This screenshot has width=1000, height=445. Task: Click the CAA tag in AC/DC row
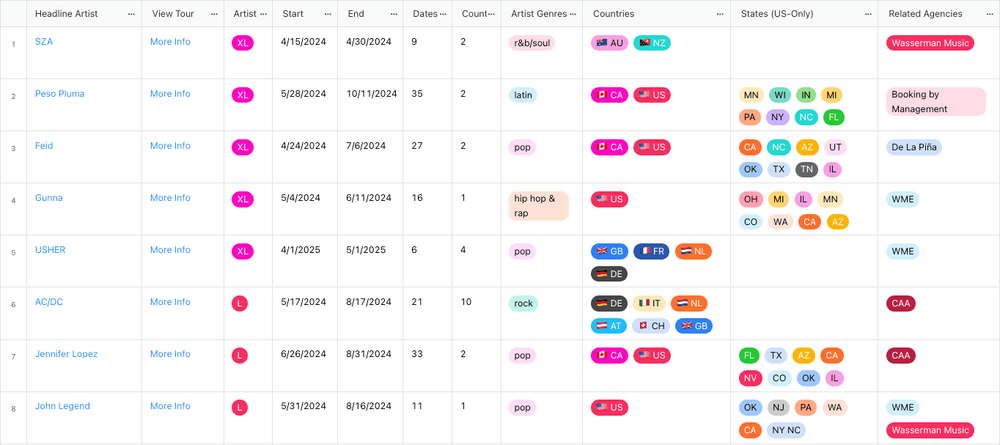pos(901,303)
